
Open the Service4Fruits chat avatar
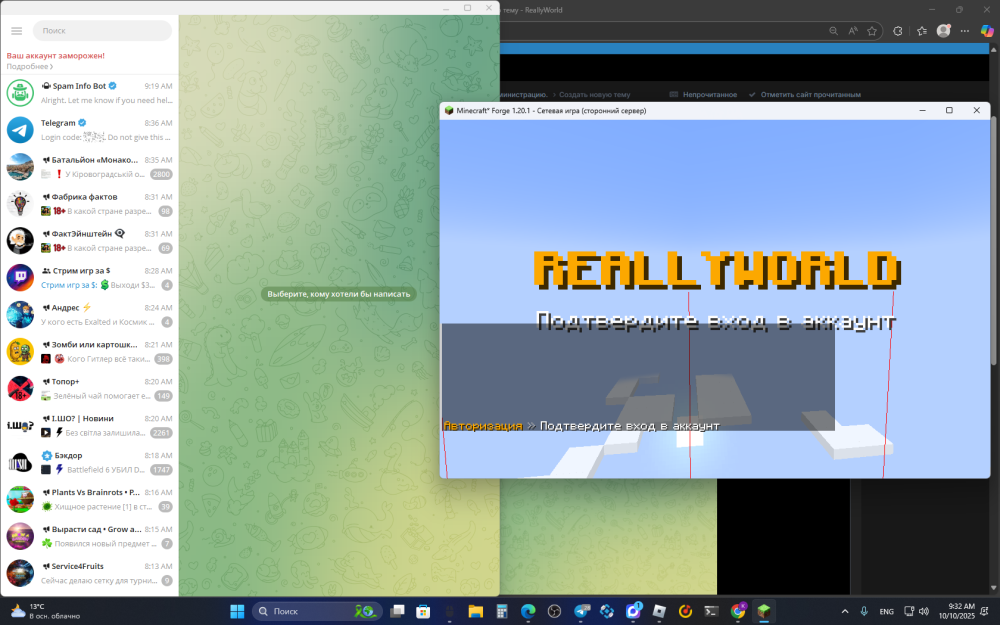20,573
